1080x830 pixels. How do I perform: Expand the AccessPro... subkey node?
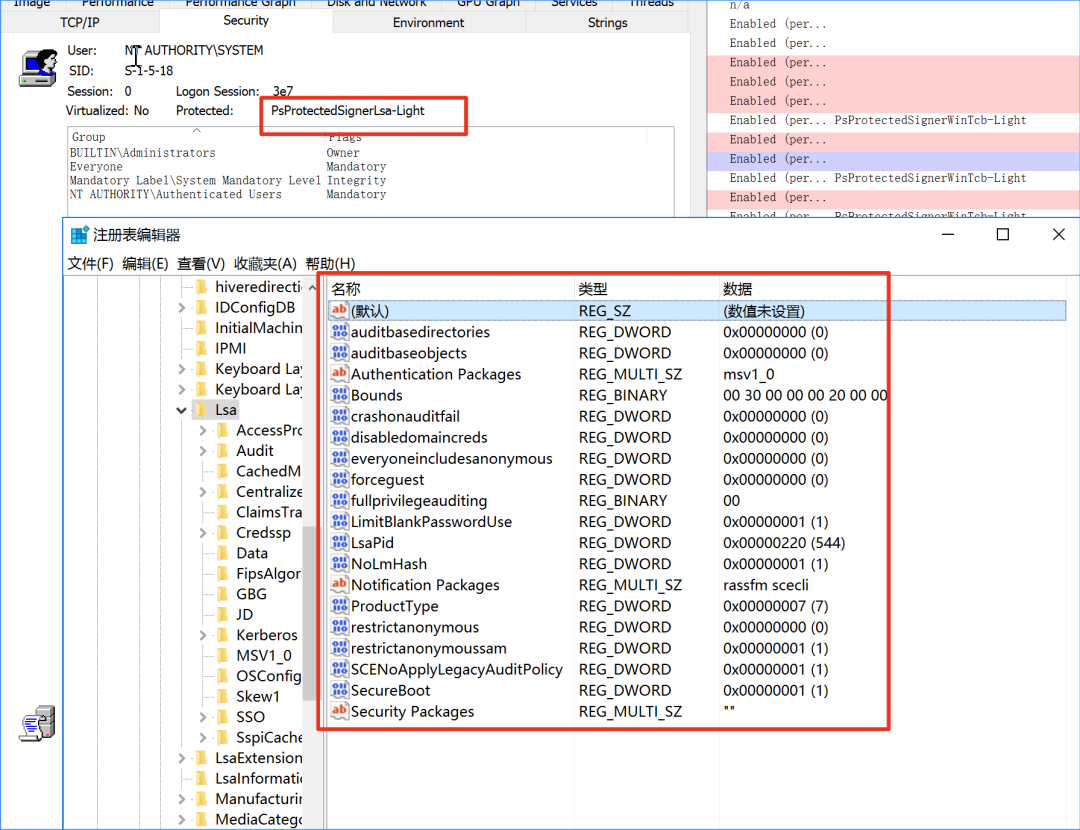pos(203,430)
